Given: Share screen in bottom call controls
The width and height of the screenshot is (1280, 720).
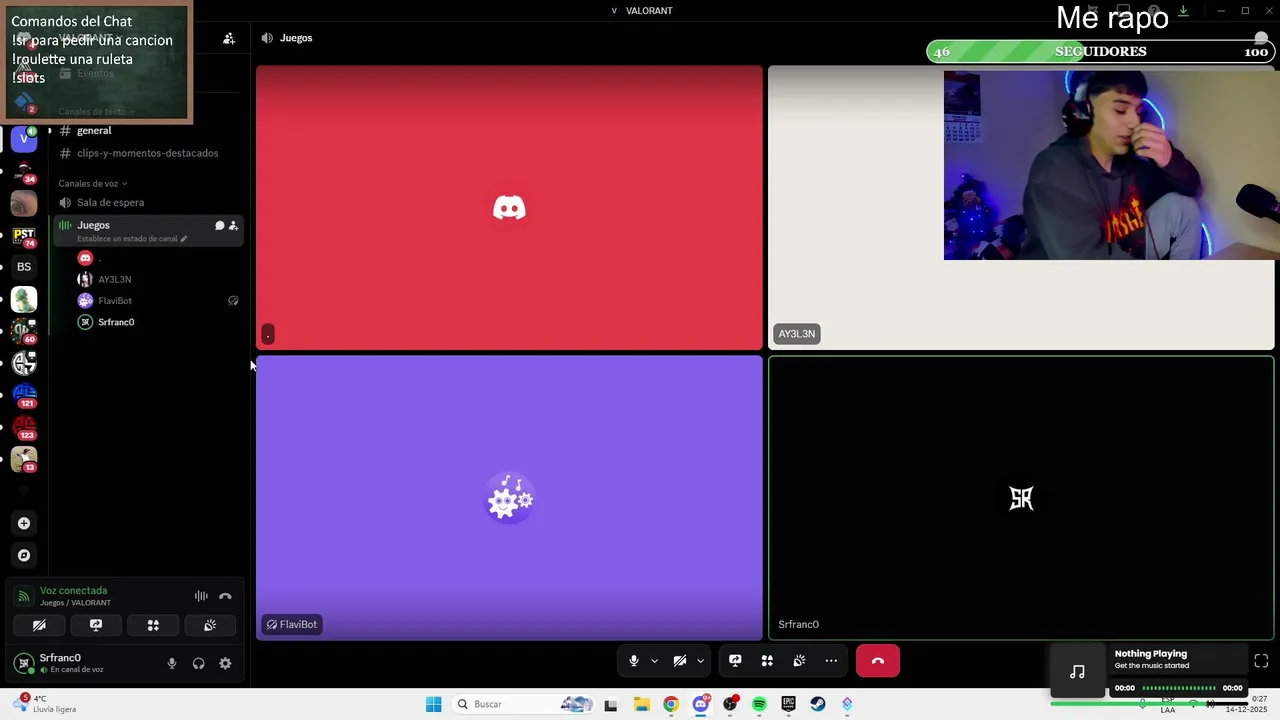Looking at the screenshot, I should tap(735, 661).
